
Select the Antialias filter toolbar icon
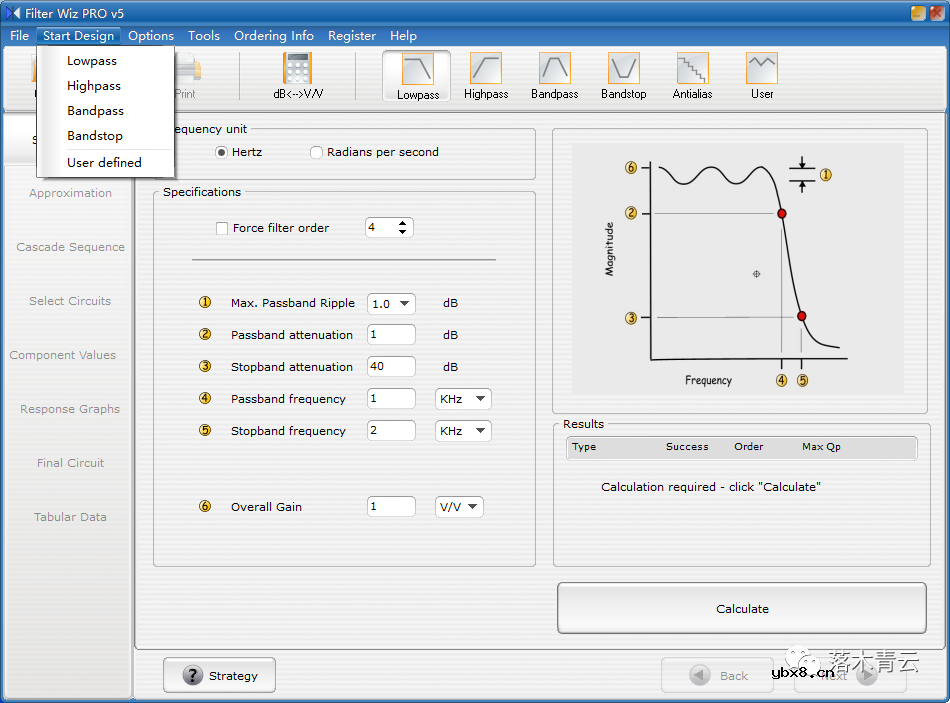pyautogui.click(x=692, y=76)
